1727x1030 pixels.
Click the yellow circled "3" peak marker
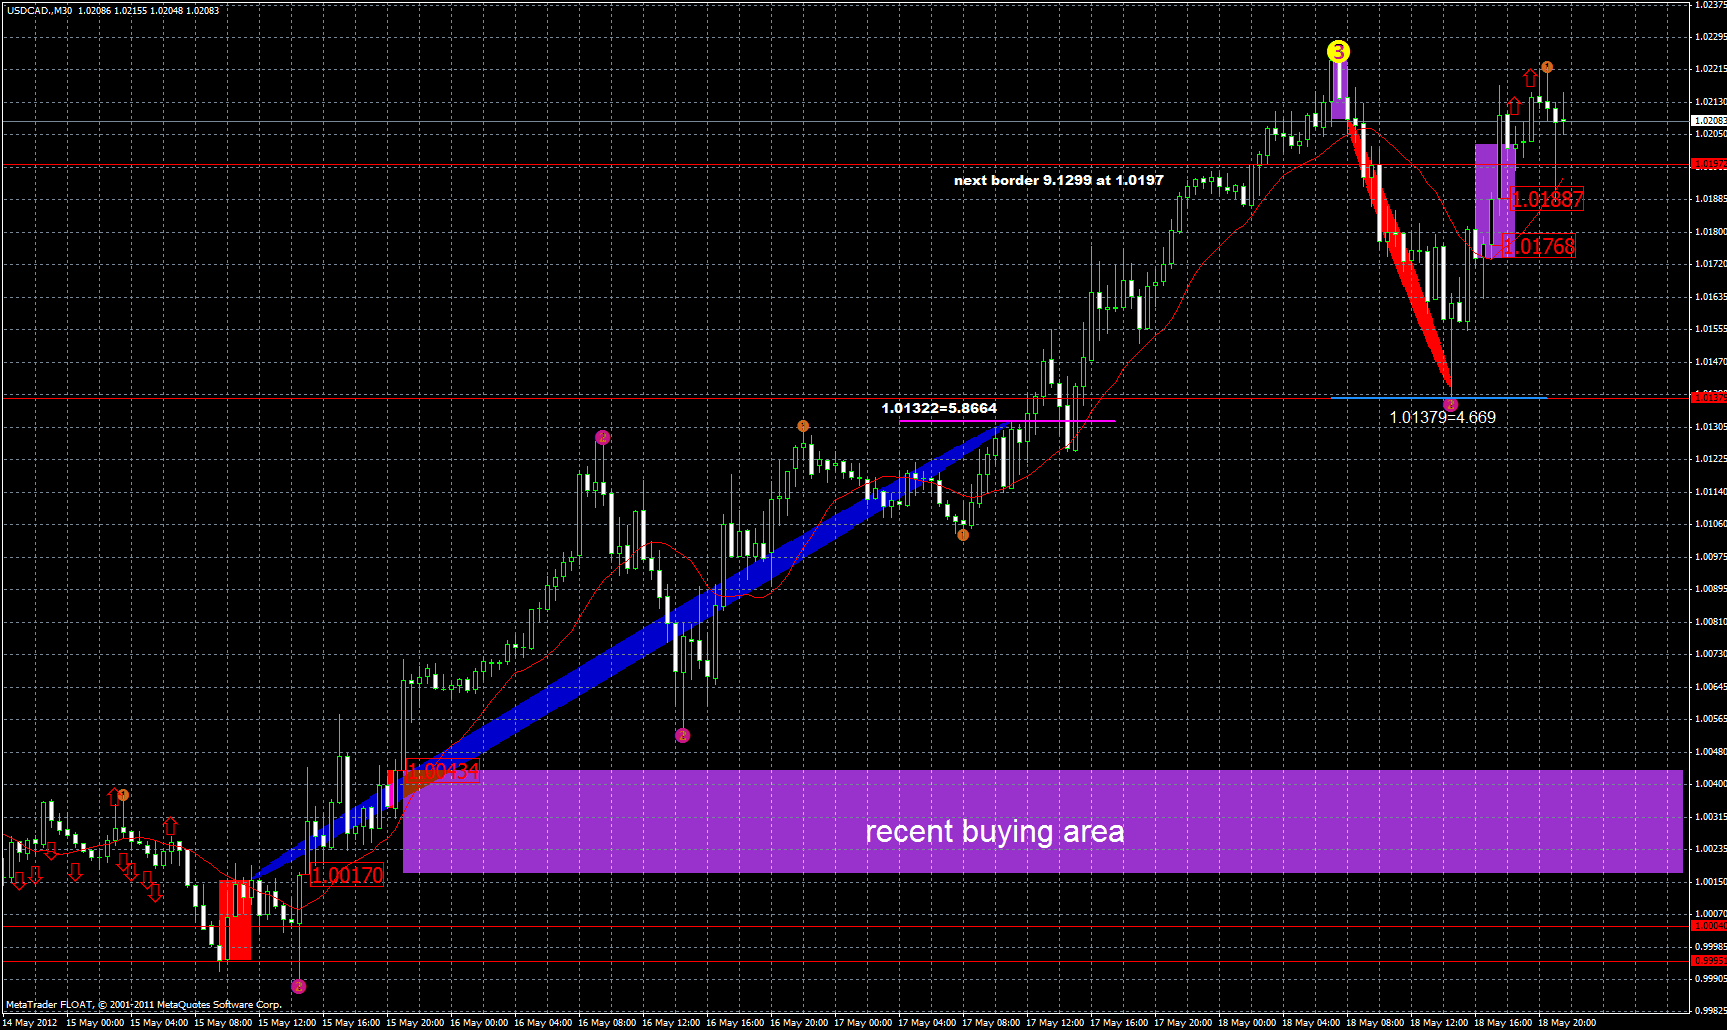[1340, 52]
